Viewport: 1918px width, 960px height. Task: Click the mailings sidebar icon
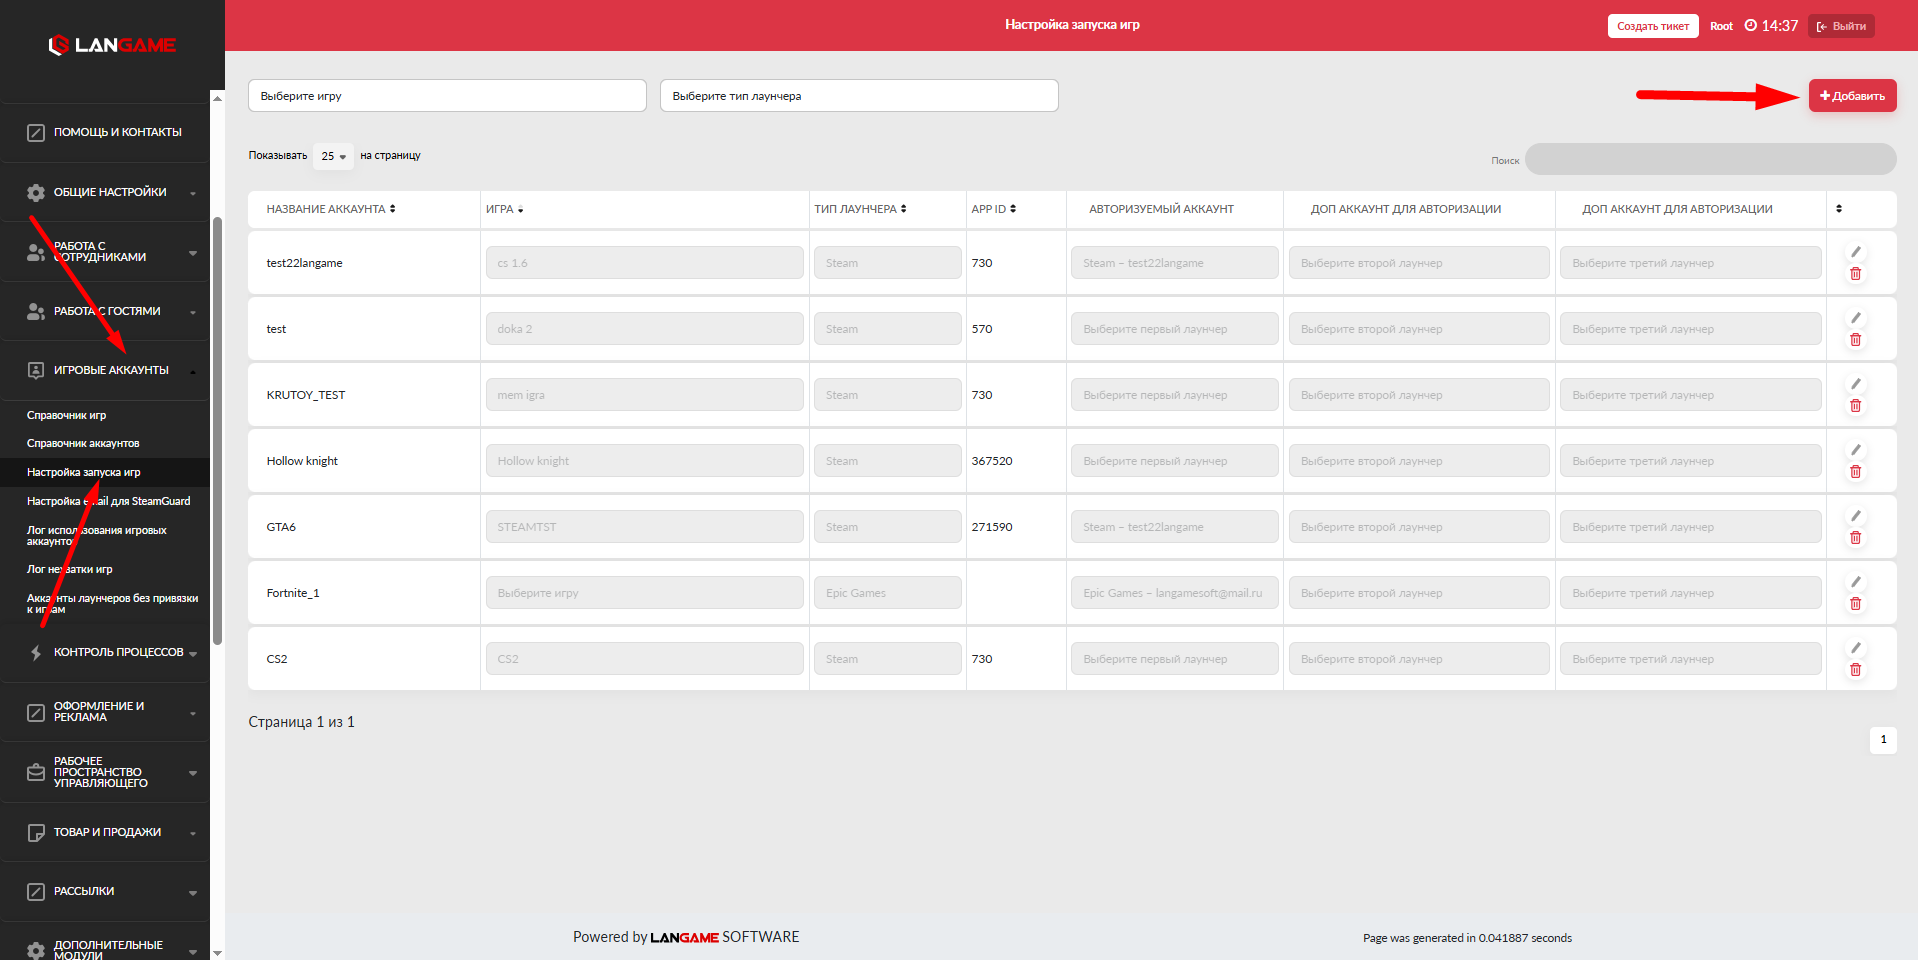click(x=36, y=892)
